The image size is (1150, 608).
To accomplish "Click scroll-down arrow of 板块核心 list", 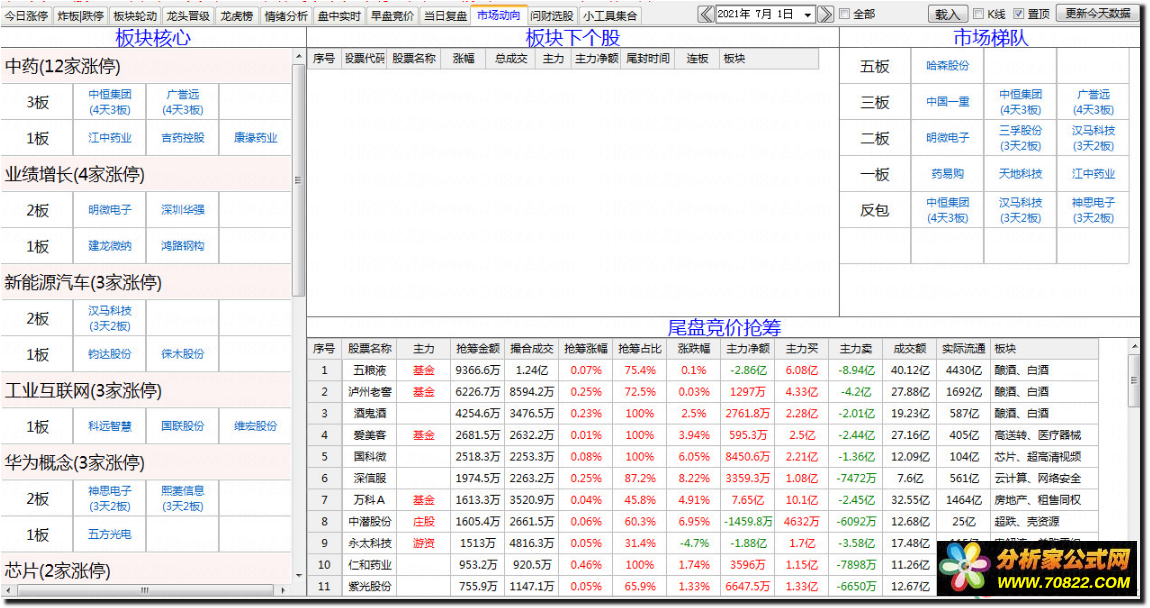I will pyautogui.click(x=299, y=576).
